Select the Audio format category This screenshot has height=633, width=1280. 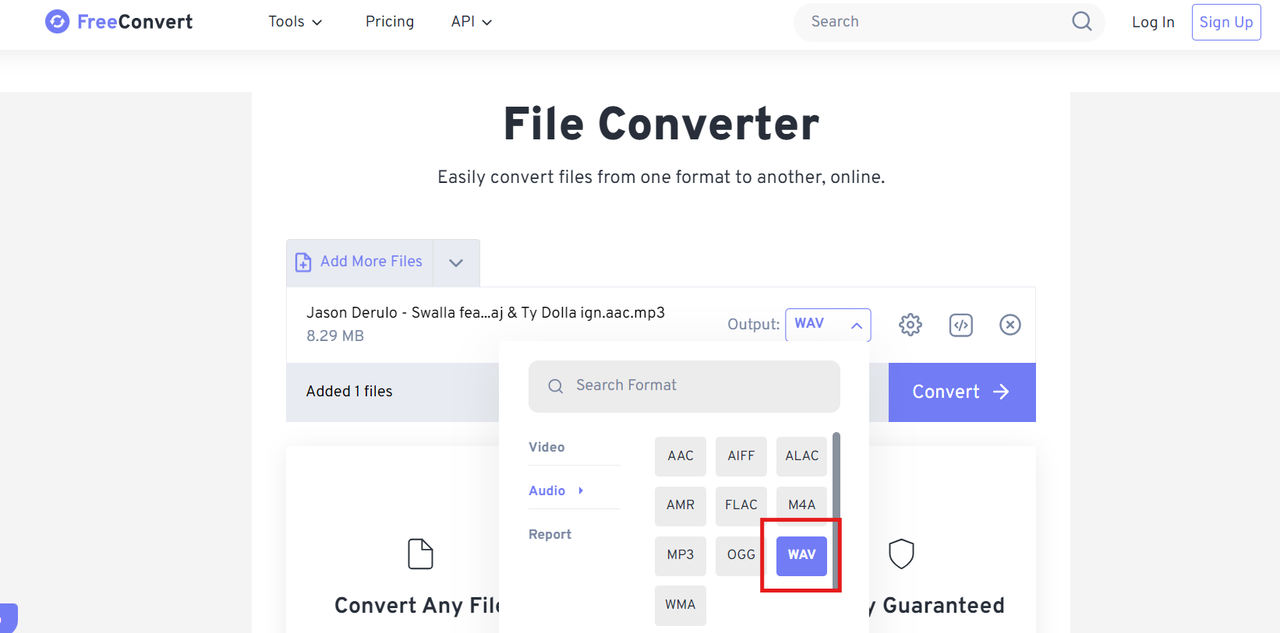(547, 491)
